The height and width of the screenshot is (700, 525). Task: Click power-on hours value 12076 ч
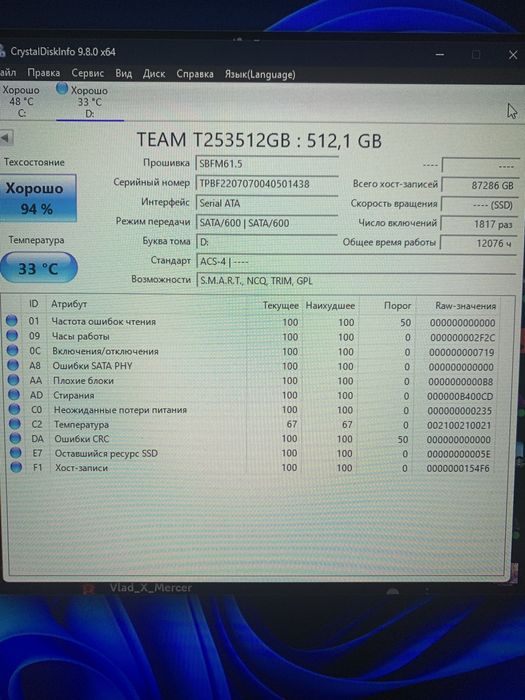pyautogui.click(x=479, y=243)
